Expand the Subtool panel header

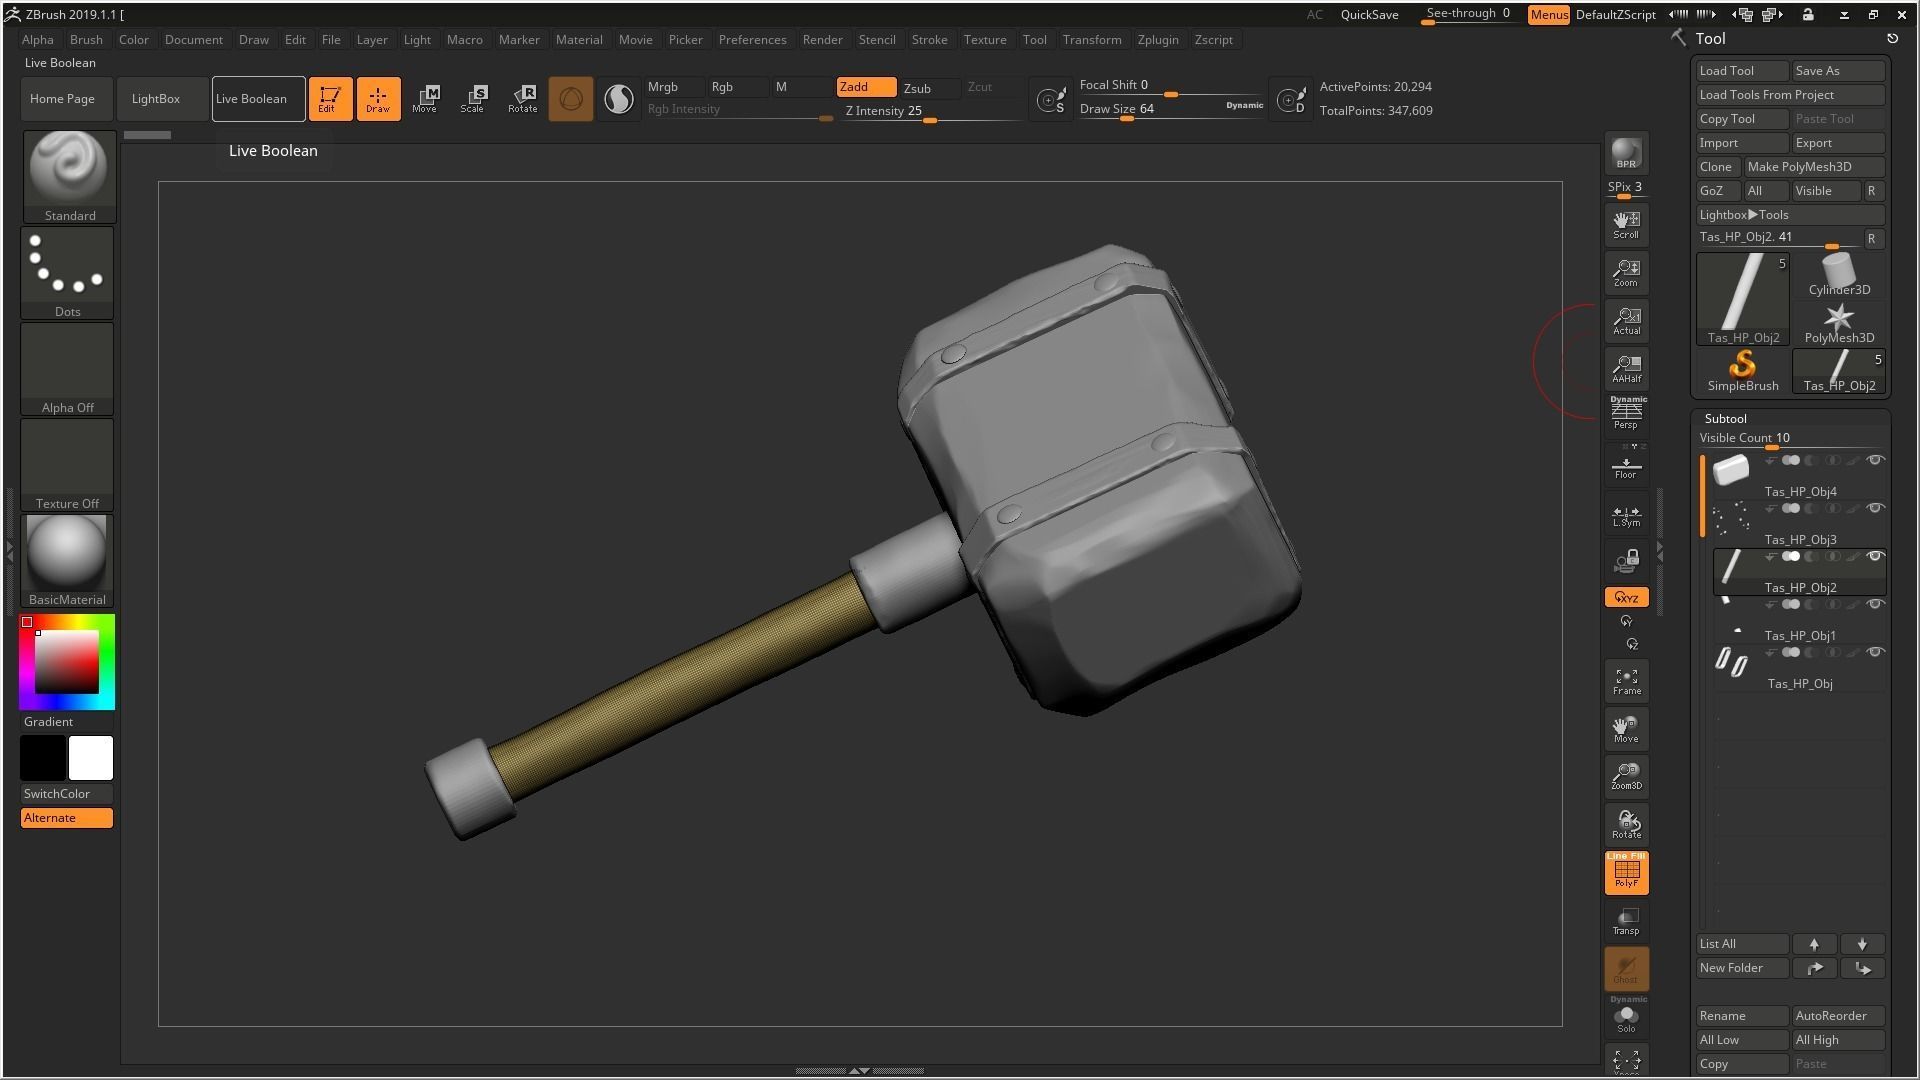point(1725,418)
